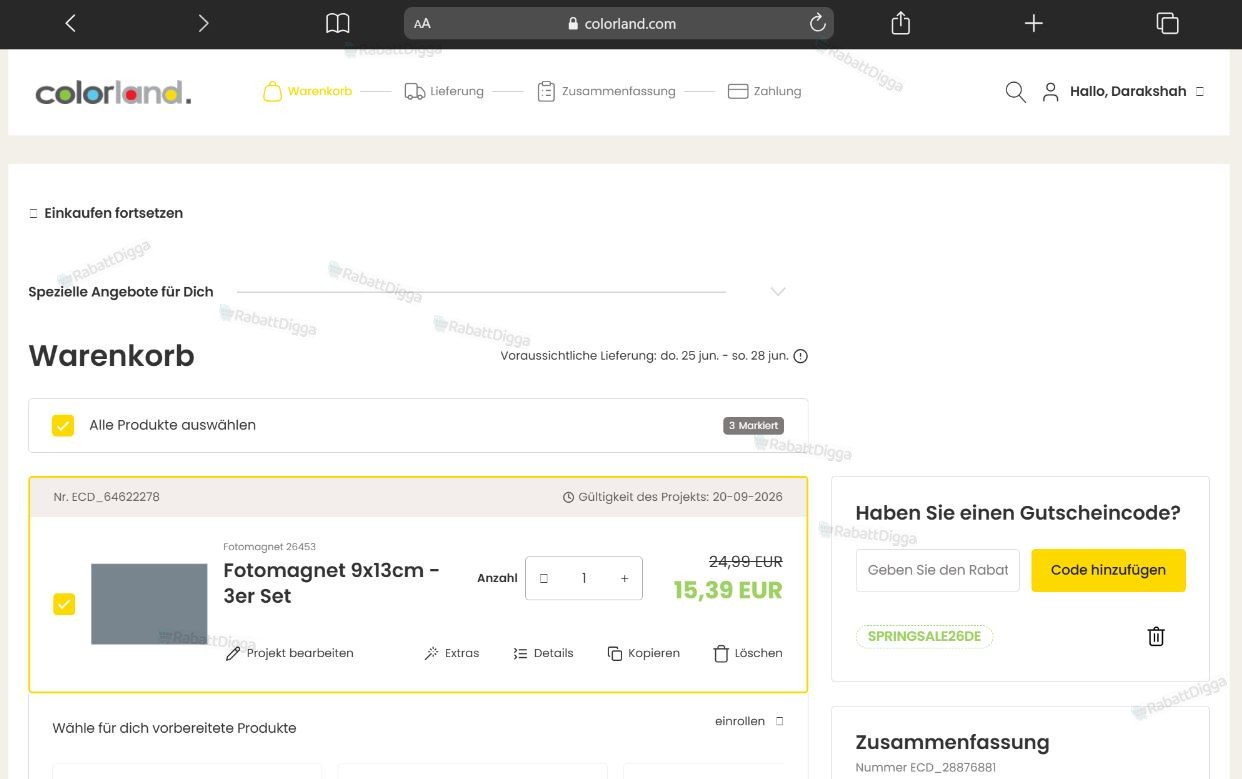Select the Zahlung checkout step
The width and height of the screenshot is (1242, 779).
764,91
